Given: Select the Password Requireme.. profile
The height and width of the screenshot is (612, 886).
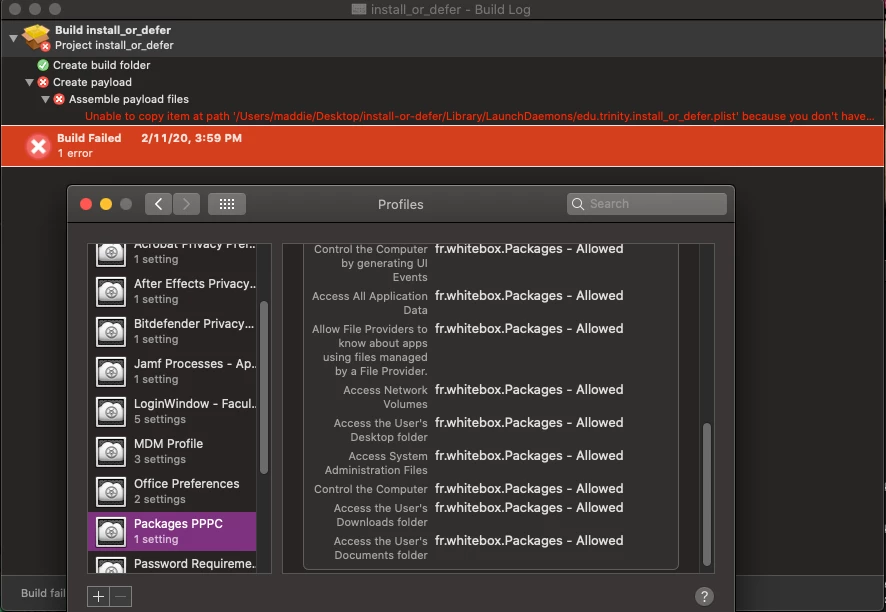Looking at the screenshot, I should 172,563.
